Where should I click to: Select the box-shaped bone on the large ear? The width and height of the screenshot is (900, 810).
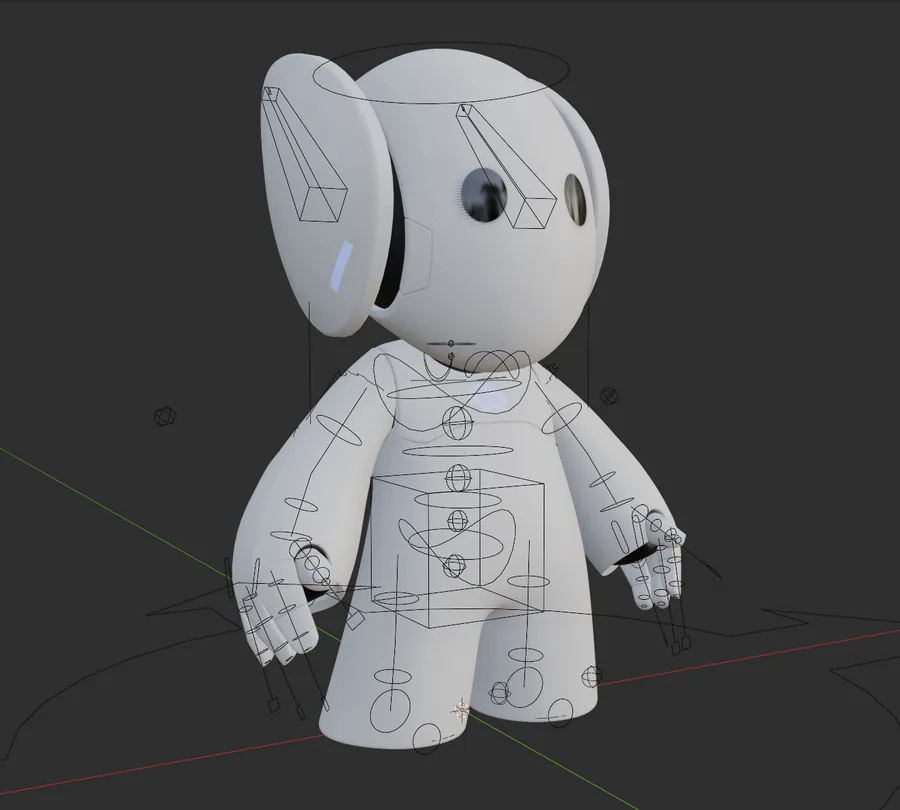[303, 154]
